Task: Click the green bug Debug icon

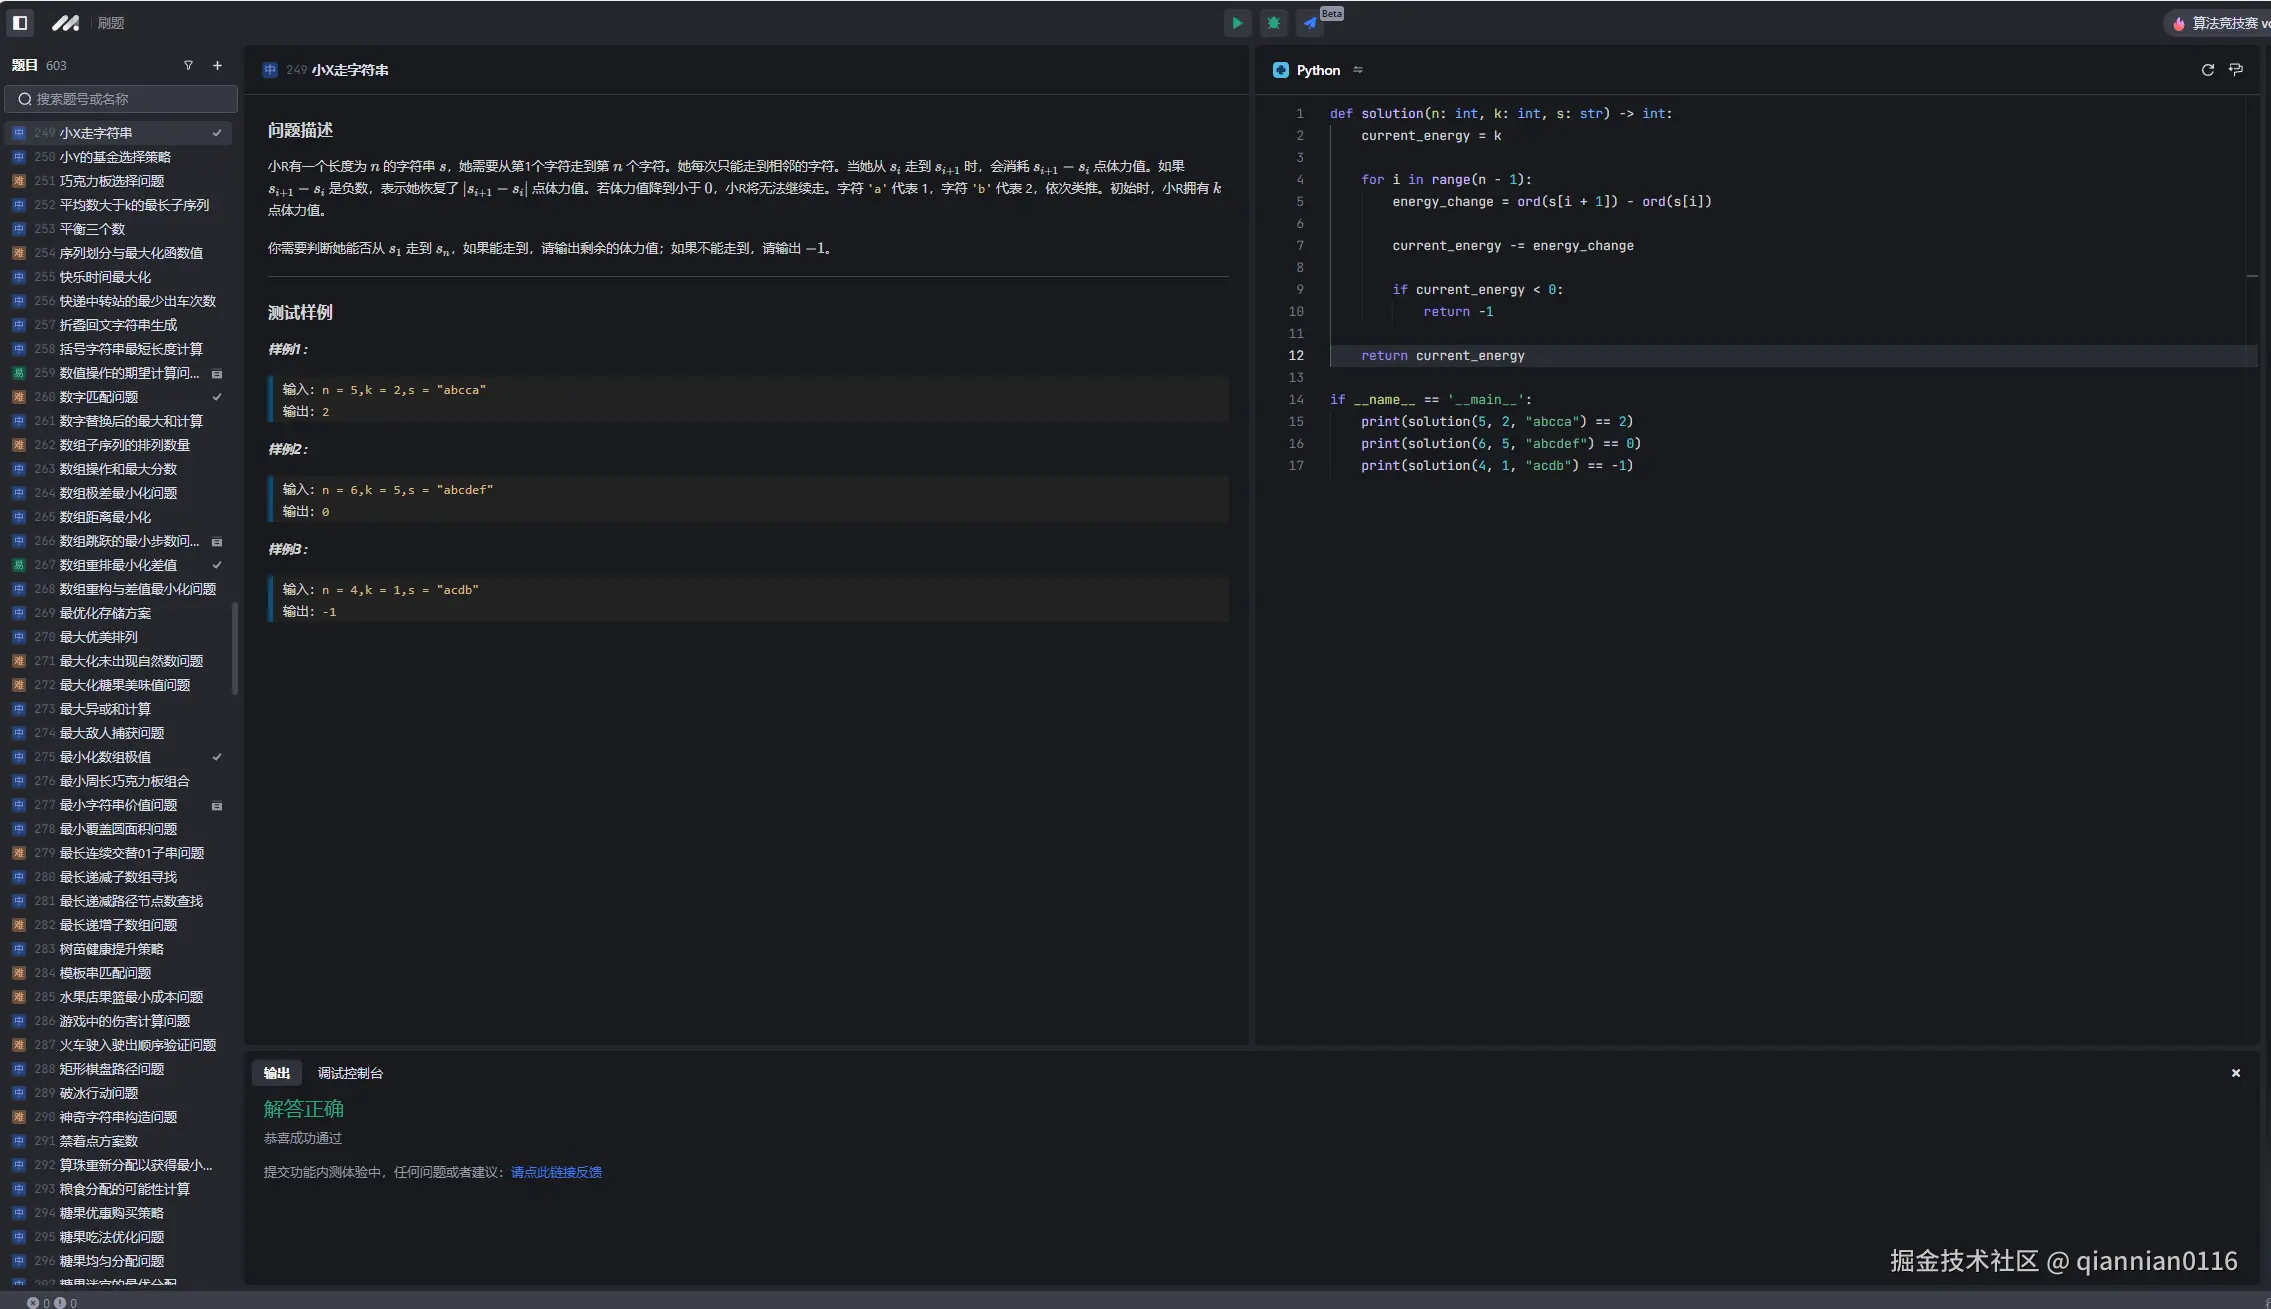Action: point(1273,23)
